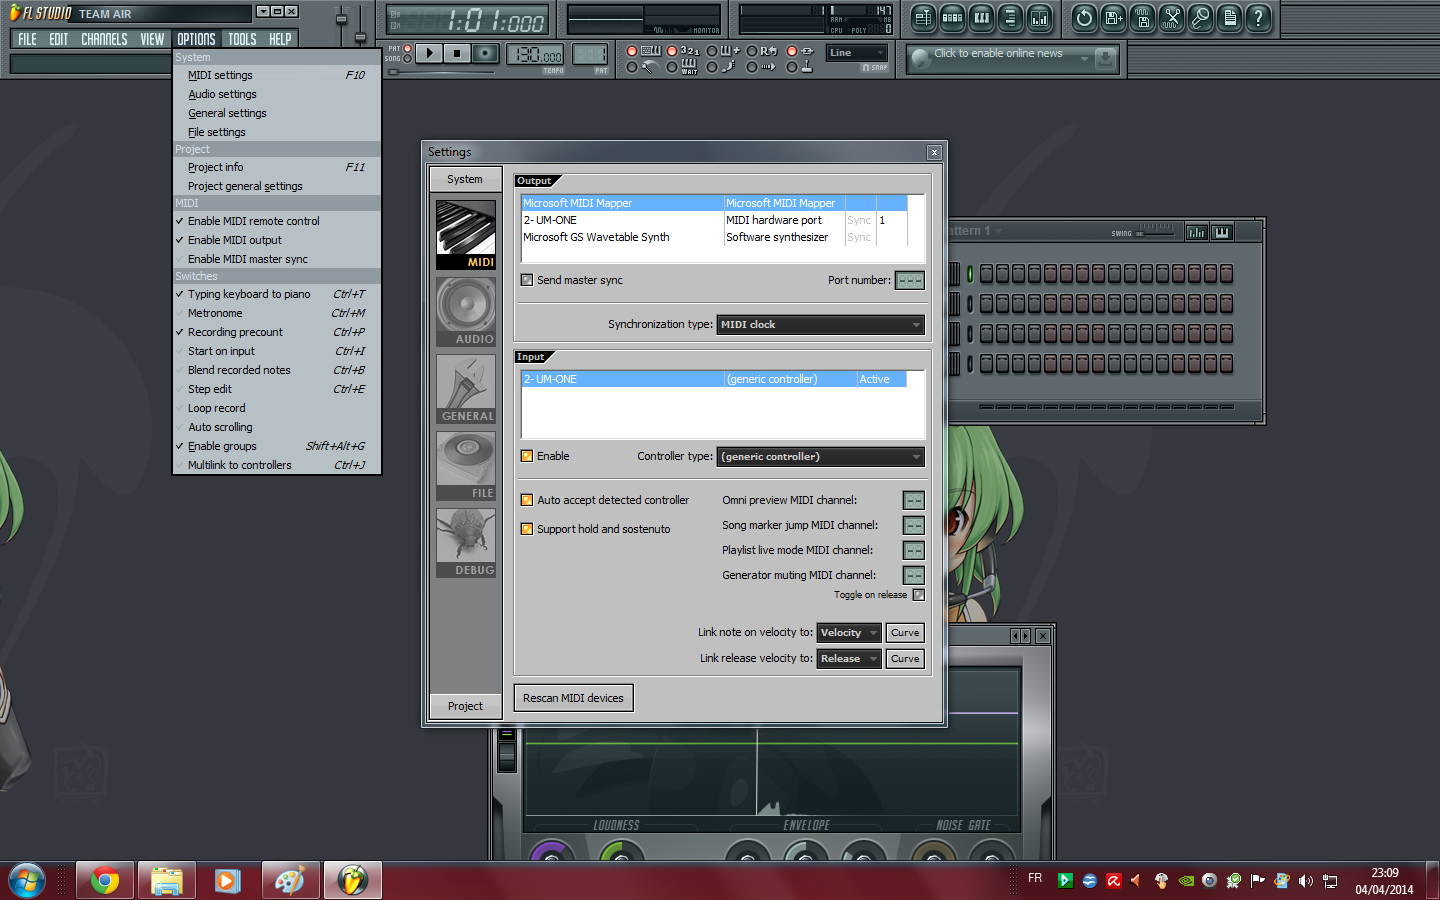Click the online news download icon
This screenshot has width=1440, height=900.
click(x=1105, y=59)
